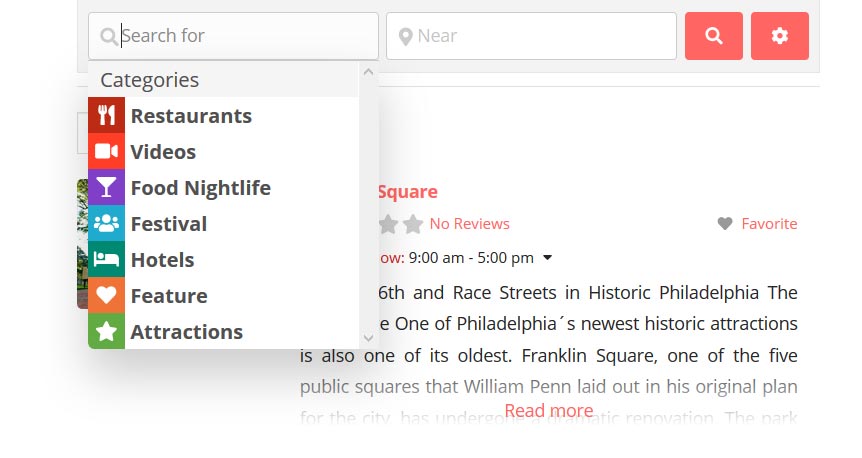Click the Restaurants fork and knife icon
Screen dimensions: 862x458
coord(106,116)
